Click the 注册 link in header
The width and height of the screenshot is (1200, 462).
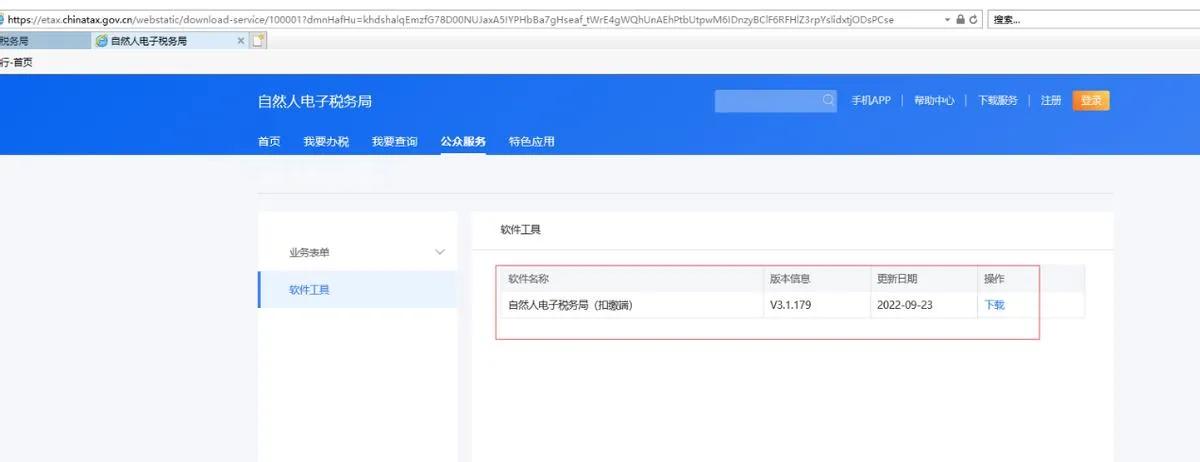pos(1050,100)
